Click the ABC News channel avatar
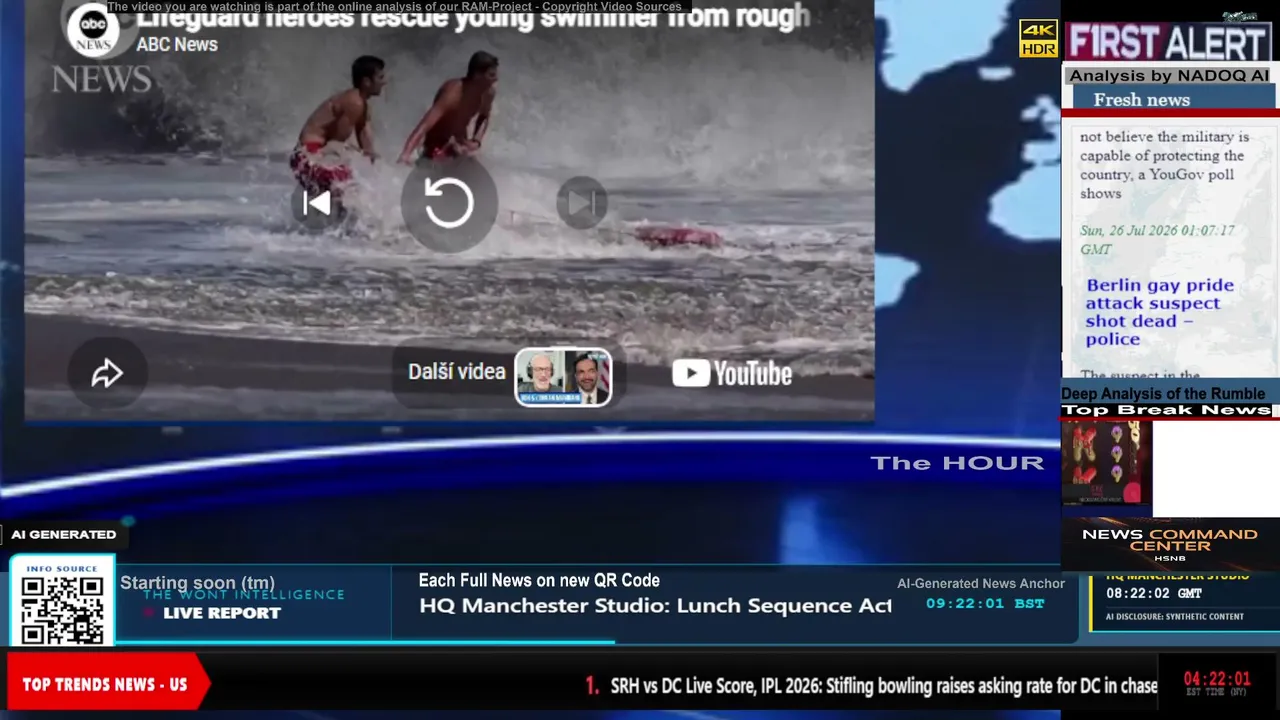 [x=93, y=28]
